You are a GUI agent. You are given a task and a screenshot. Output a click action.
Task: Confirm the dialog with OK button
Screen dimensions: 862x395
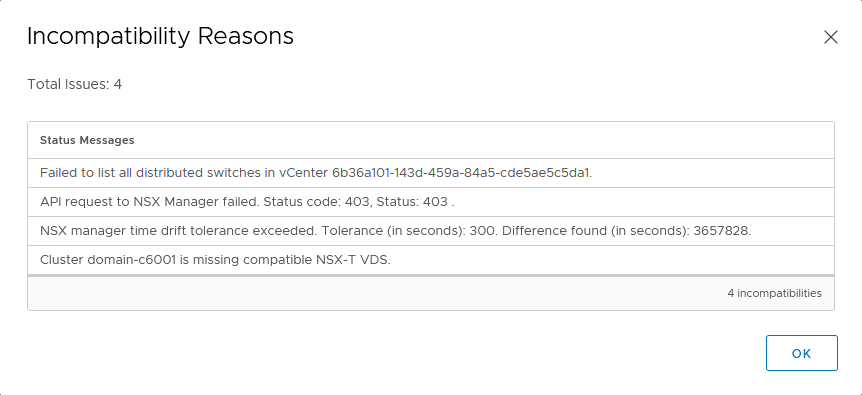tap(802, 353)
